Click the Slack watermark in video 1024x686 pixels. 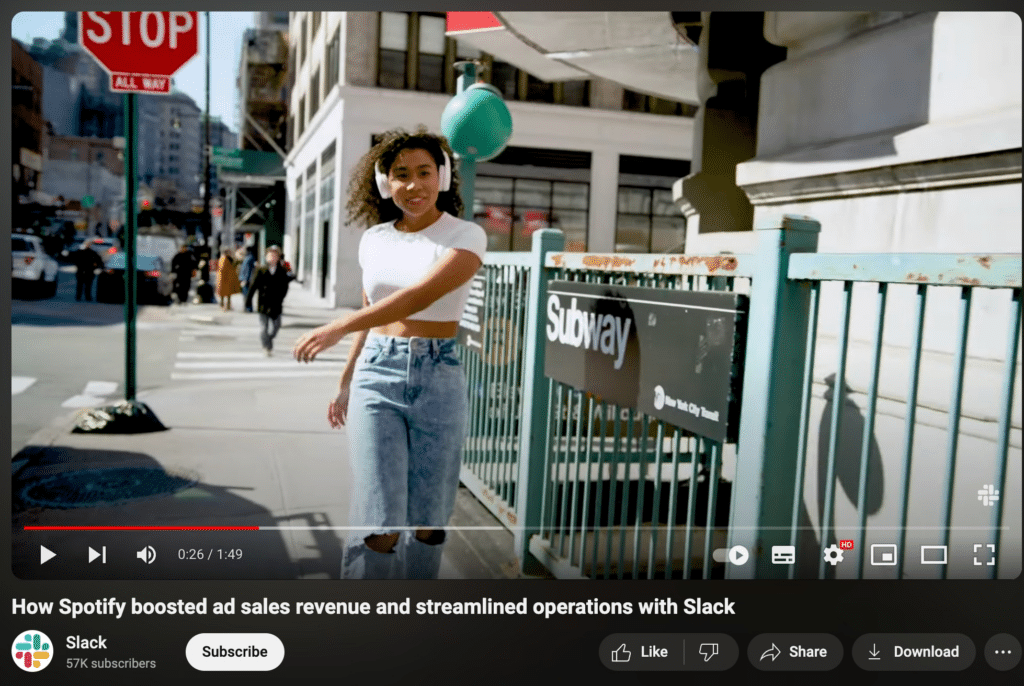coord(988,495)
